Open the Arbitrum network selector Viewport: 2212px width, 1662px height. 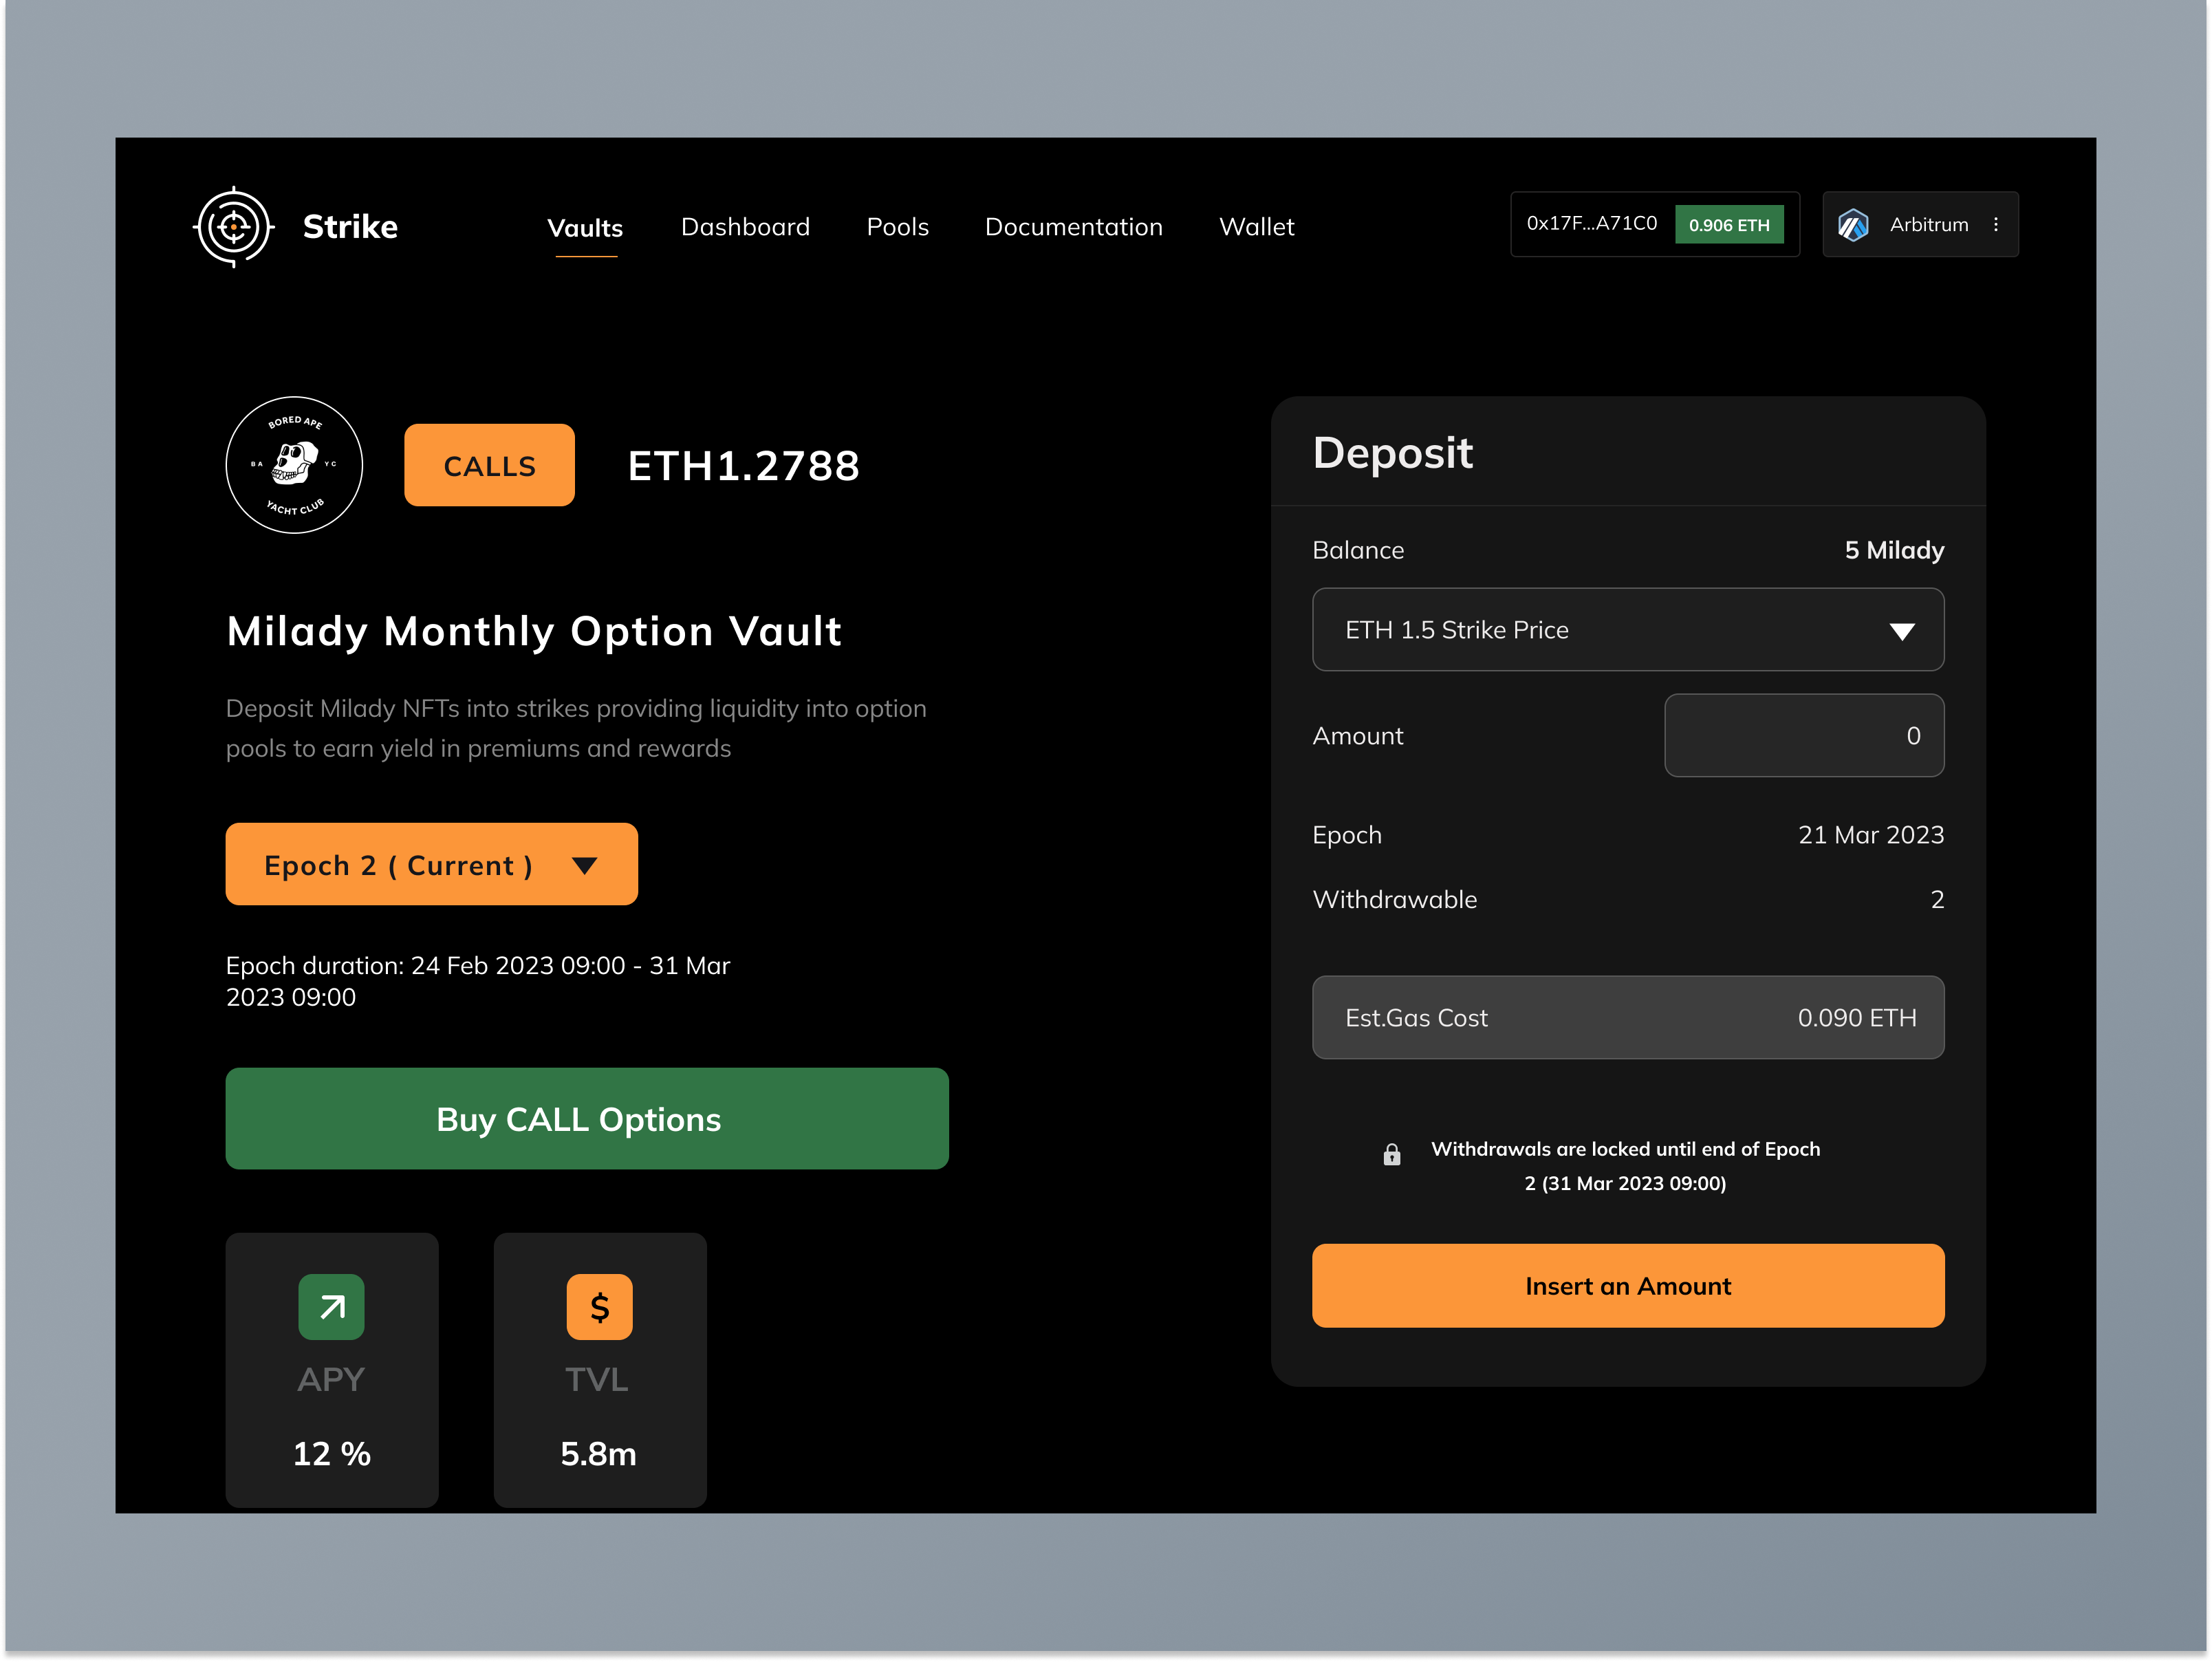1920,225
